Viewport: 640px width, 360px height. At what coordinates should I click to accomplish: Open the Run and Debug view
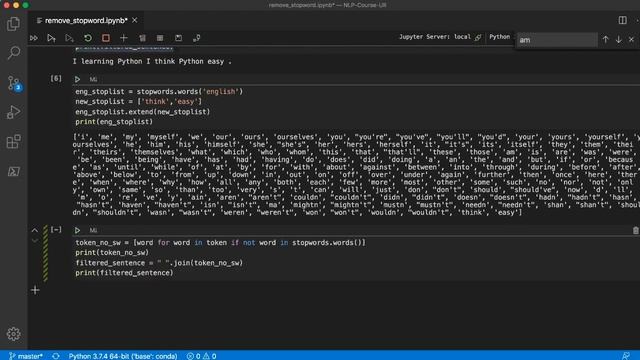pyautogui.click(x=13, y=112)
